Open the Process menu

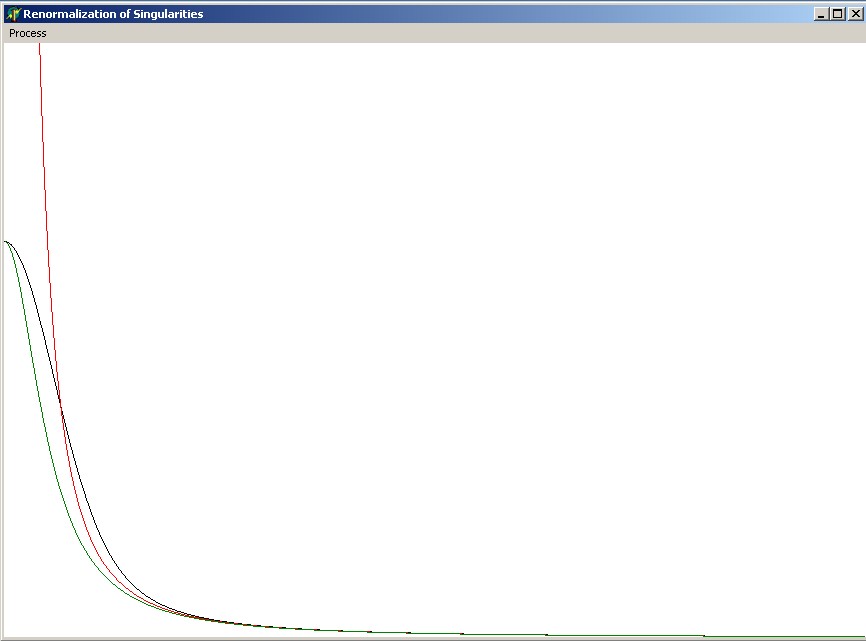pos(28,33)
